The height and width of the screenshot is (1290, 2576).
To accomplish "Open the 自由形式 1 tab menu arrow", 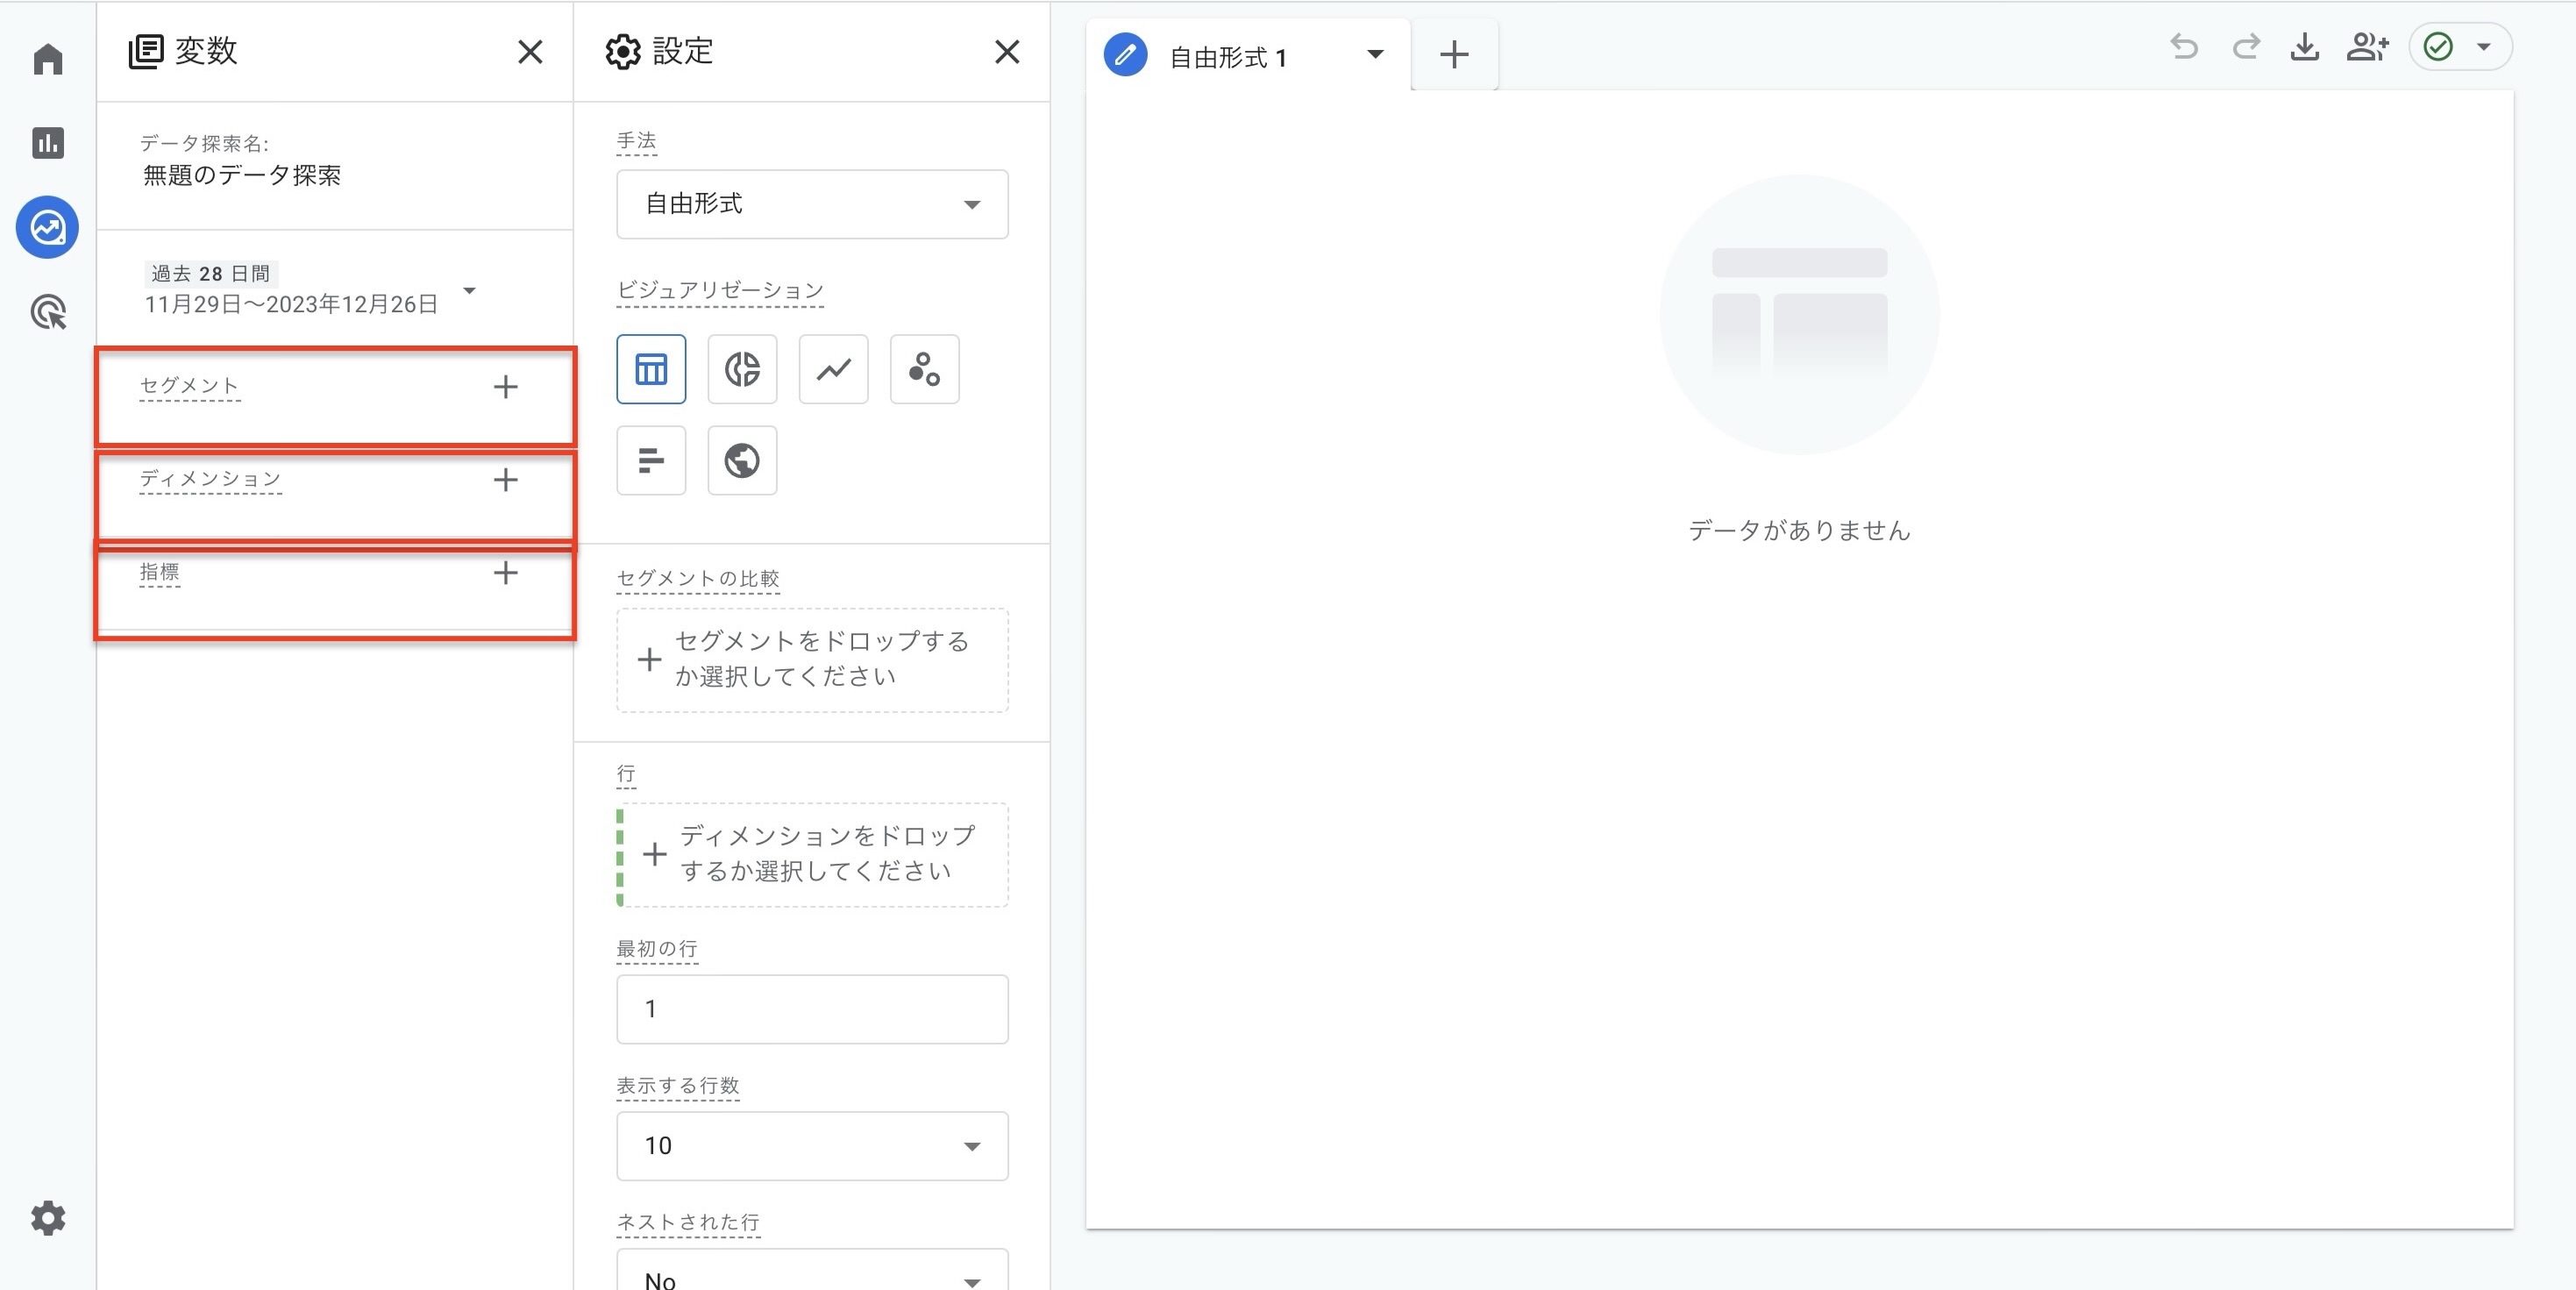I will pyautogui.click(x=1375, y=55).
